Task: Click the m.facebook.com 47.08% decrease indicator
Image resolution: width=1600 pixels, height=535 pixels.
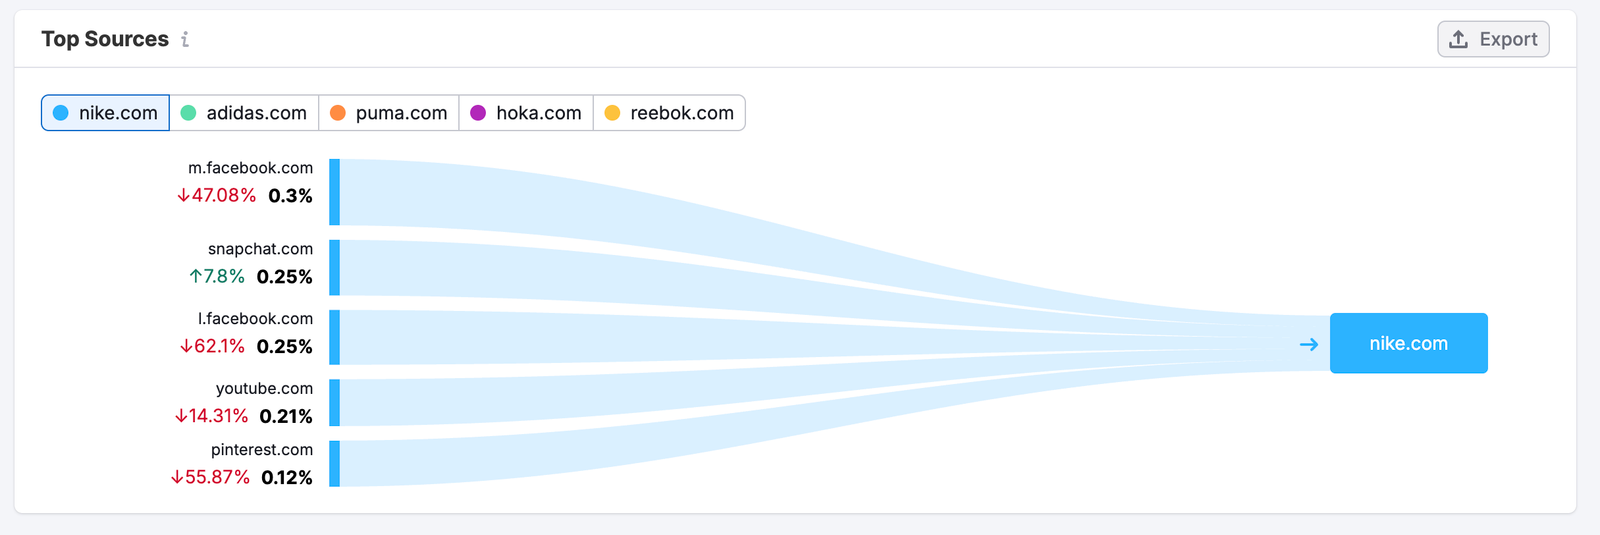Action: pos(217,196)
